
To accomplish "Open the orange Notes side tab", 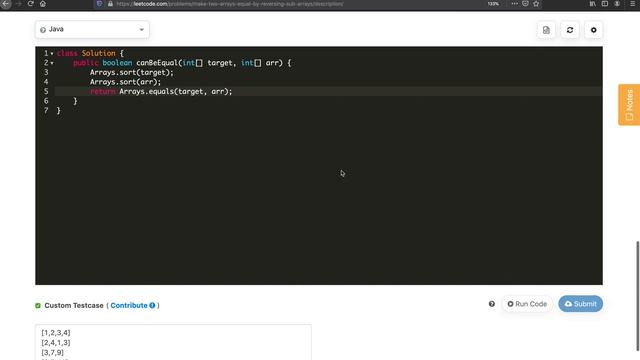I will click(629, 104).
